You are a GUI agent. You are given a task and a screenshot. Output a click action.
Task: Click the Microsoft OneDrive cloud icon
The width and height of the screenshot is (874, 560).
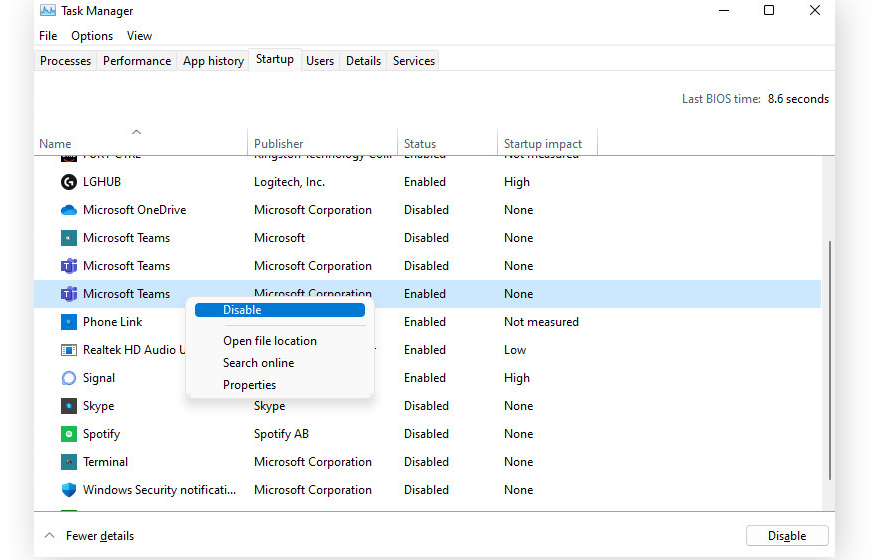(x=69, y=210)
